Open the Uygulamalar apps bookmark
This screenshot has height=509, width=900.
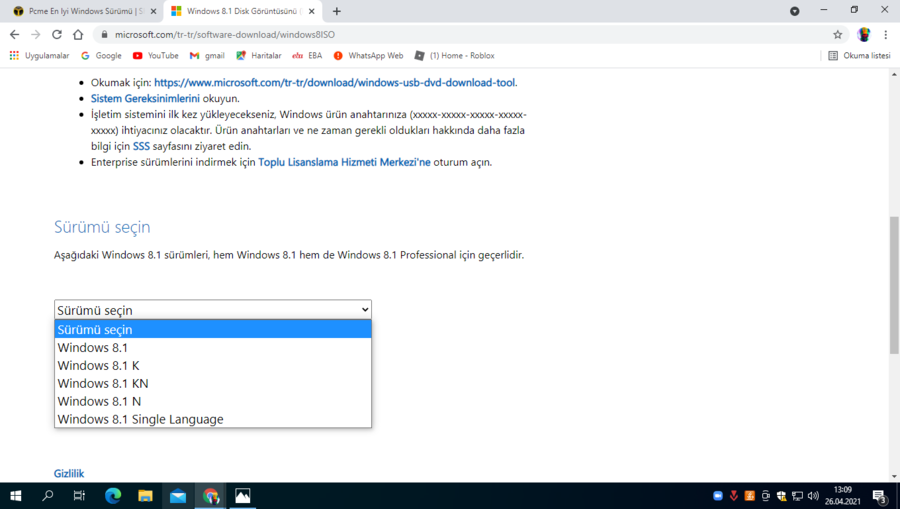pos(39,56)
